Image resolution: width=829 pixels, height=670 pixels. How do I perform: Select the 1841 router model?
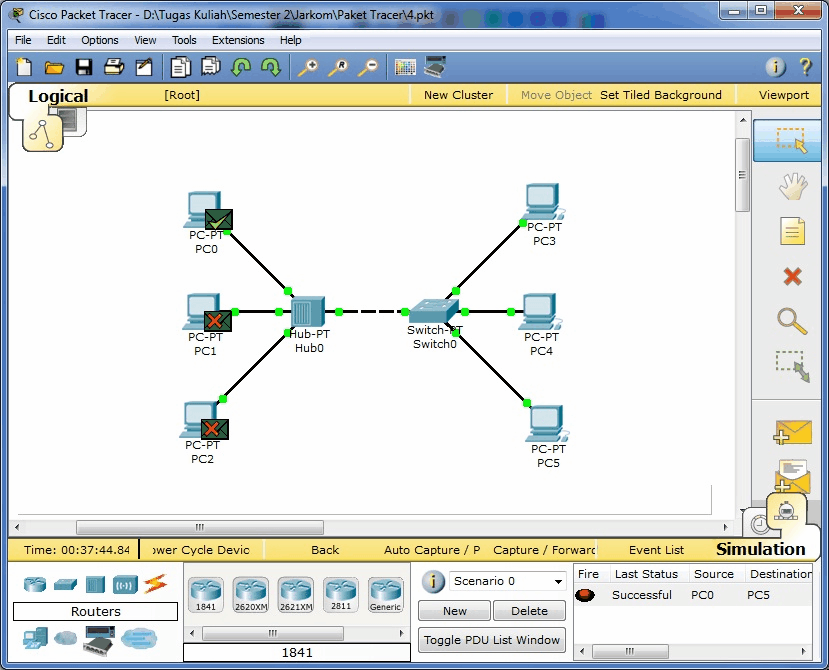(x=205, y=591)
